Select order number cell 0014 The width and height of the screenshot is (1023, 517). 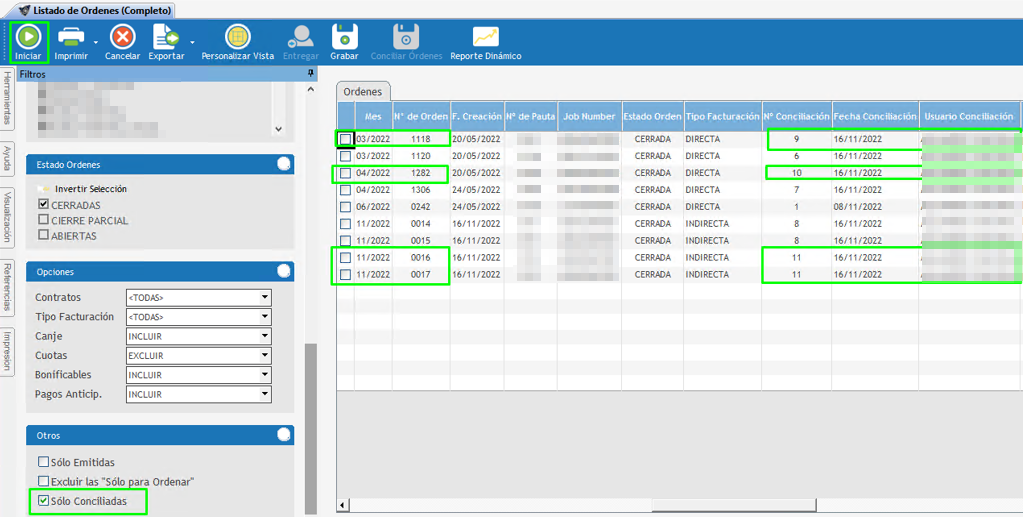click(421, 224)
